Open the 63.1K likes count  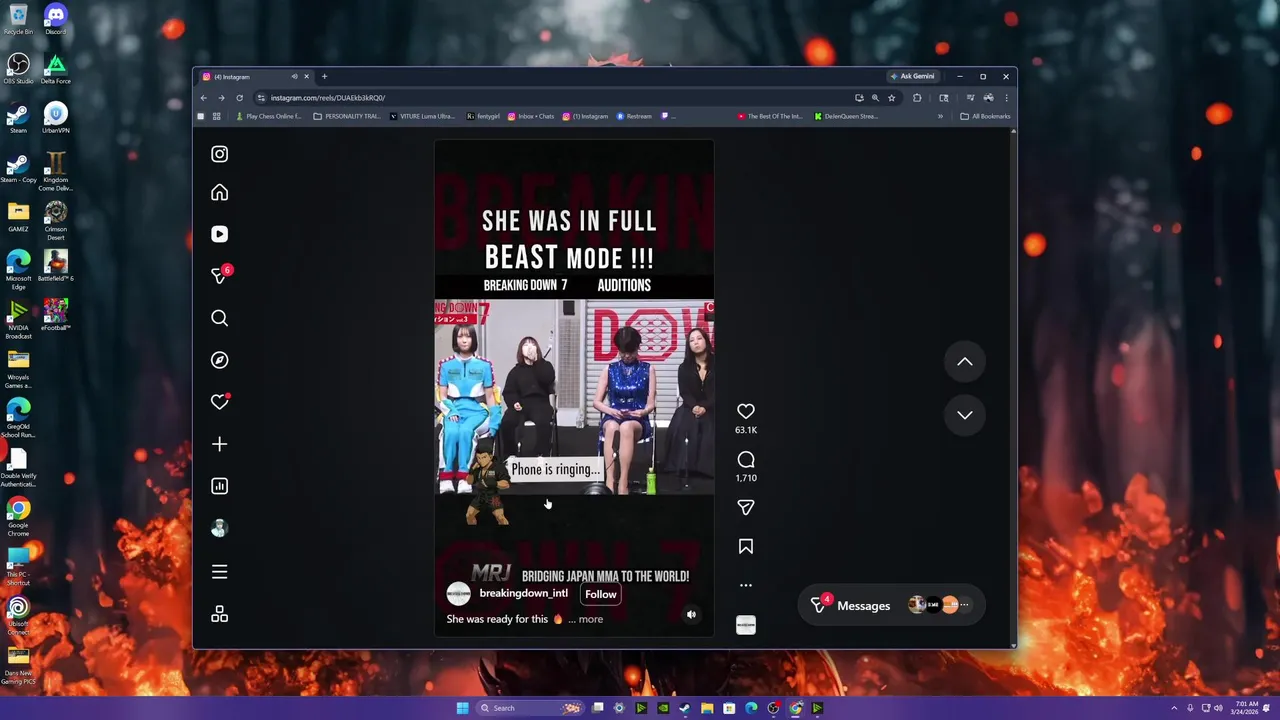click(746, 430)
